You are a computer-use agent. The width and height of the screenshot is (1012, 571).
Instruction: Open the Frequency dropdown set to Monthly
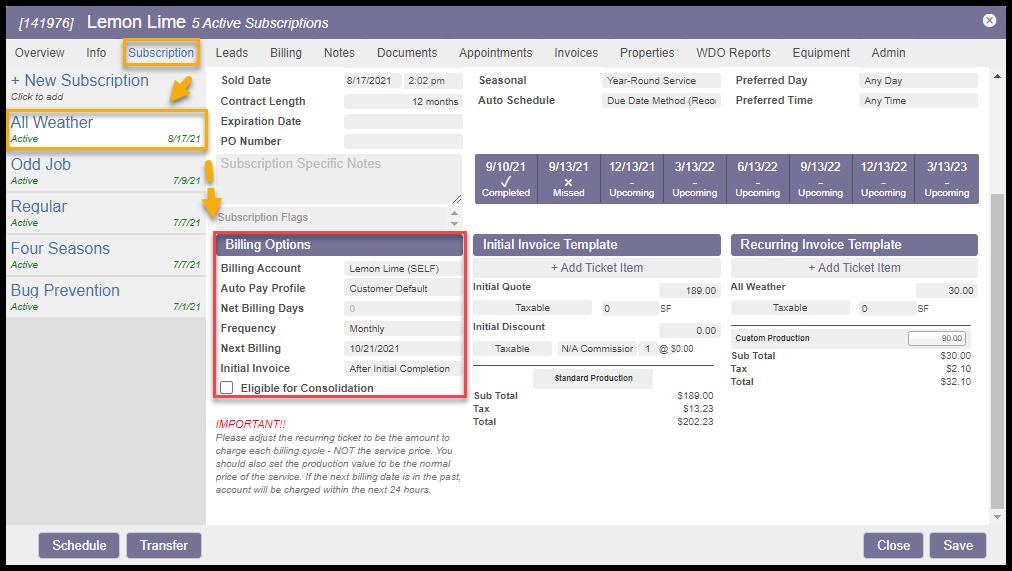pyautogui.click(x=403, y=329)
